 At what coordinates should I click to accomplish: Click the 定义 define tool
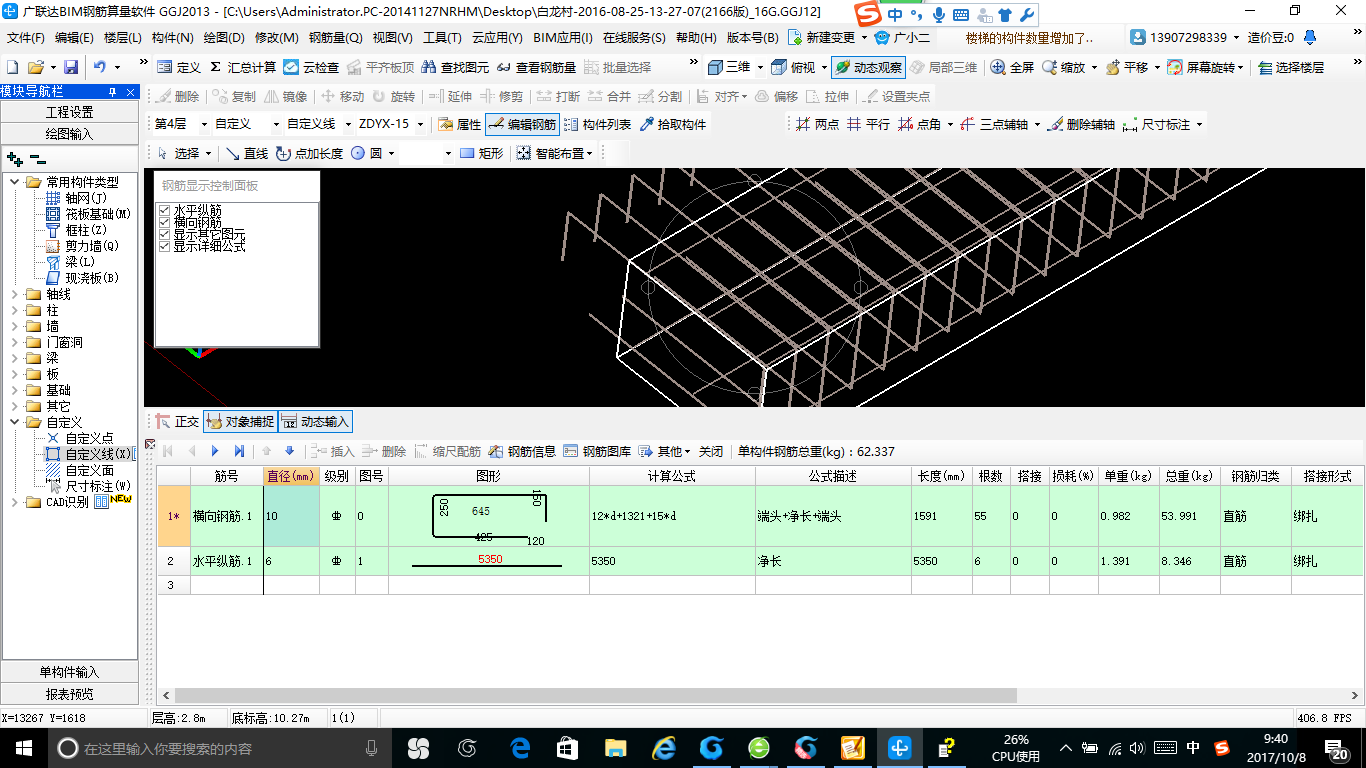(179, 67)
